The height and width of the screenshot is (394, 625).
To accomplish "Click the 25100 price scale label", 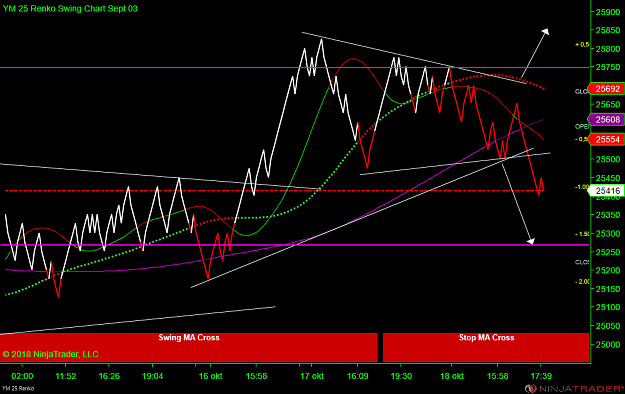I will [608, 307].
